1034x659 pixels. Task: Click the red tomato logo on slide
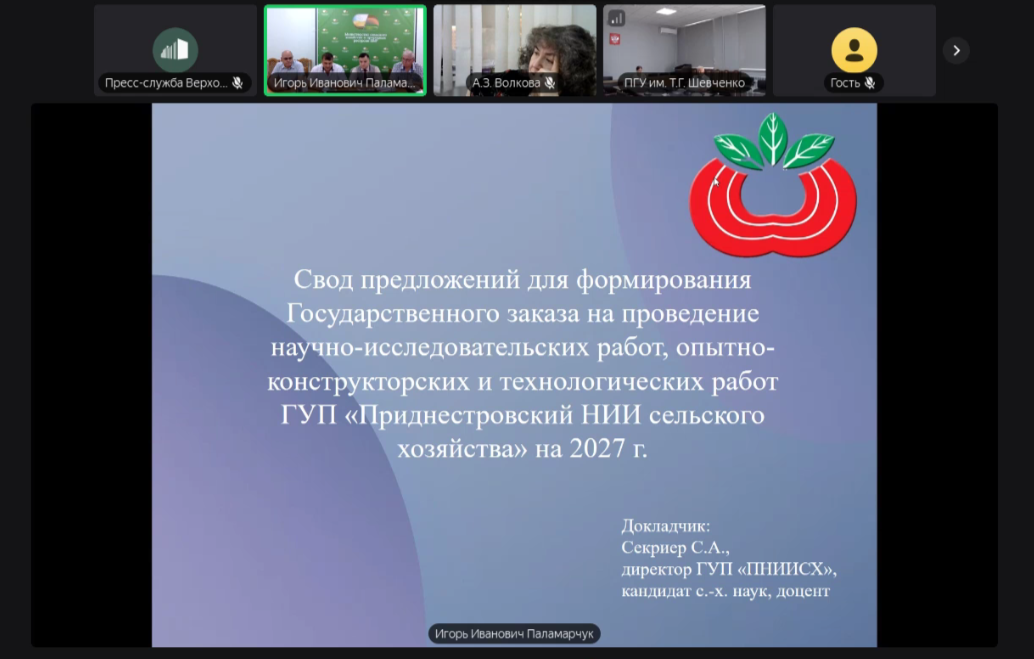pos(772,185)
